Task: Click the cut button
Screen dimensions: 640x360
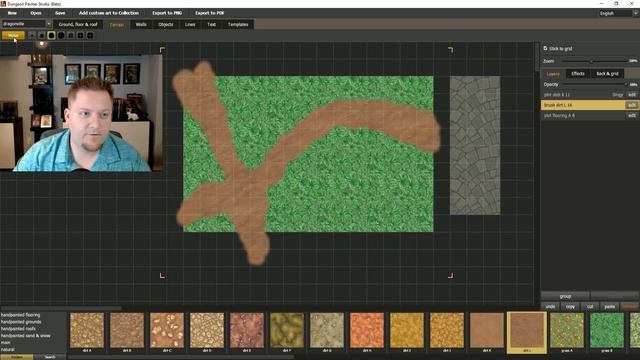Action: 590,306
